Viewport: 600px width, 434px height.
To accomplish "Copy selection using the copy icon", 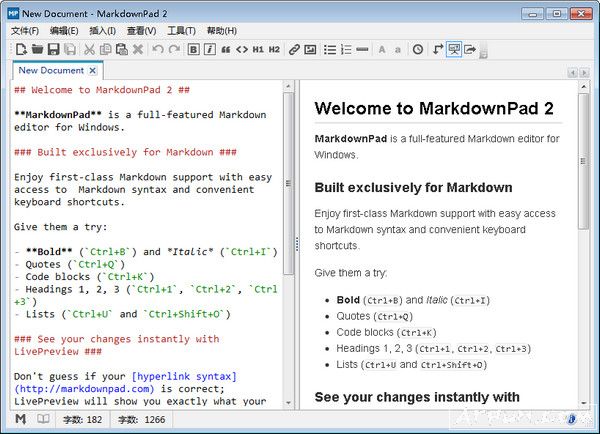I will 105,49.
